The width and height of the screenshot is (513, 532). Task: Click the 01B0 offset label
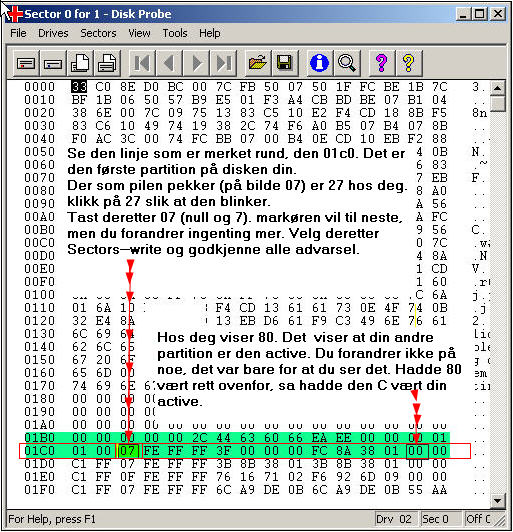[39, 438]
